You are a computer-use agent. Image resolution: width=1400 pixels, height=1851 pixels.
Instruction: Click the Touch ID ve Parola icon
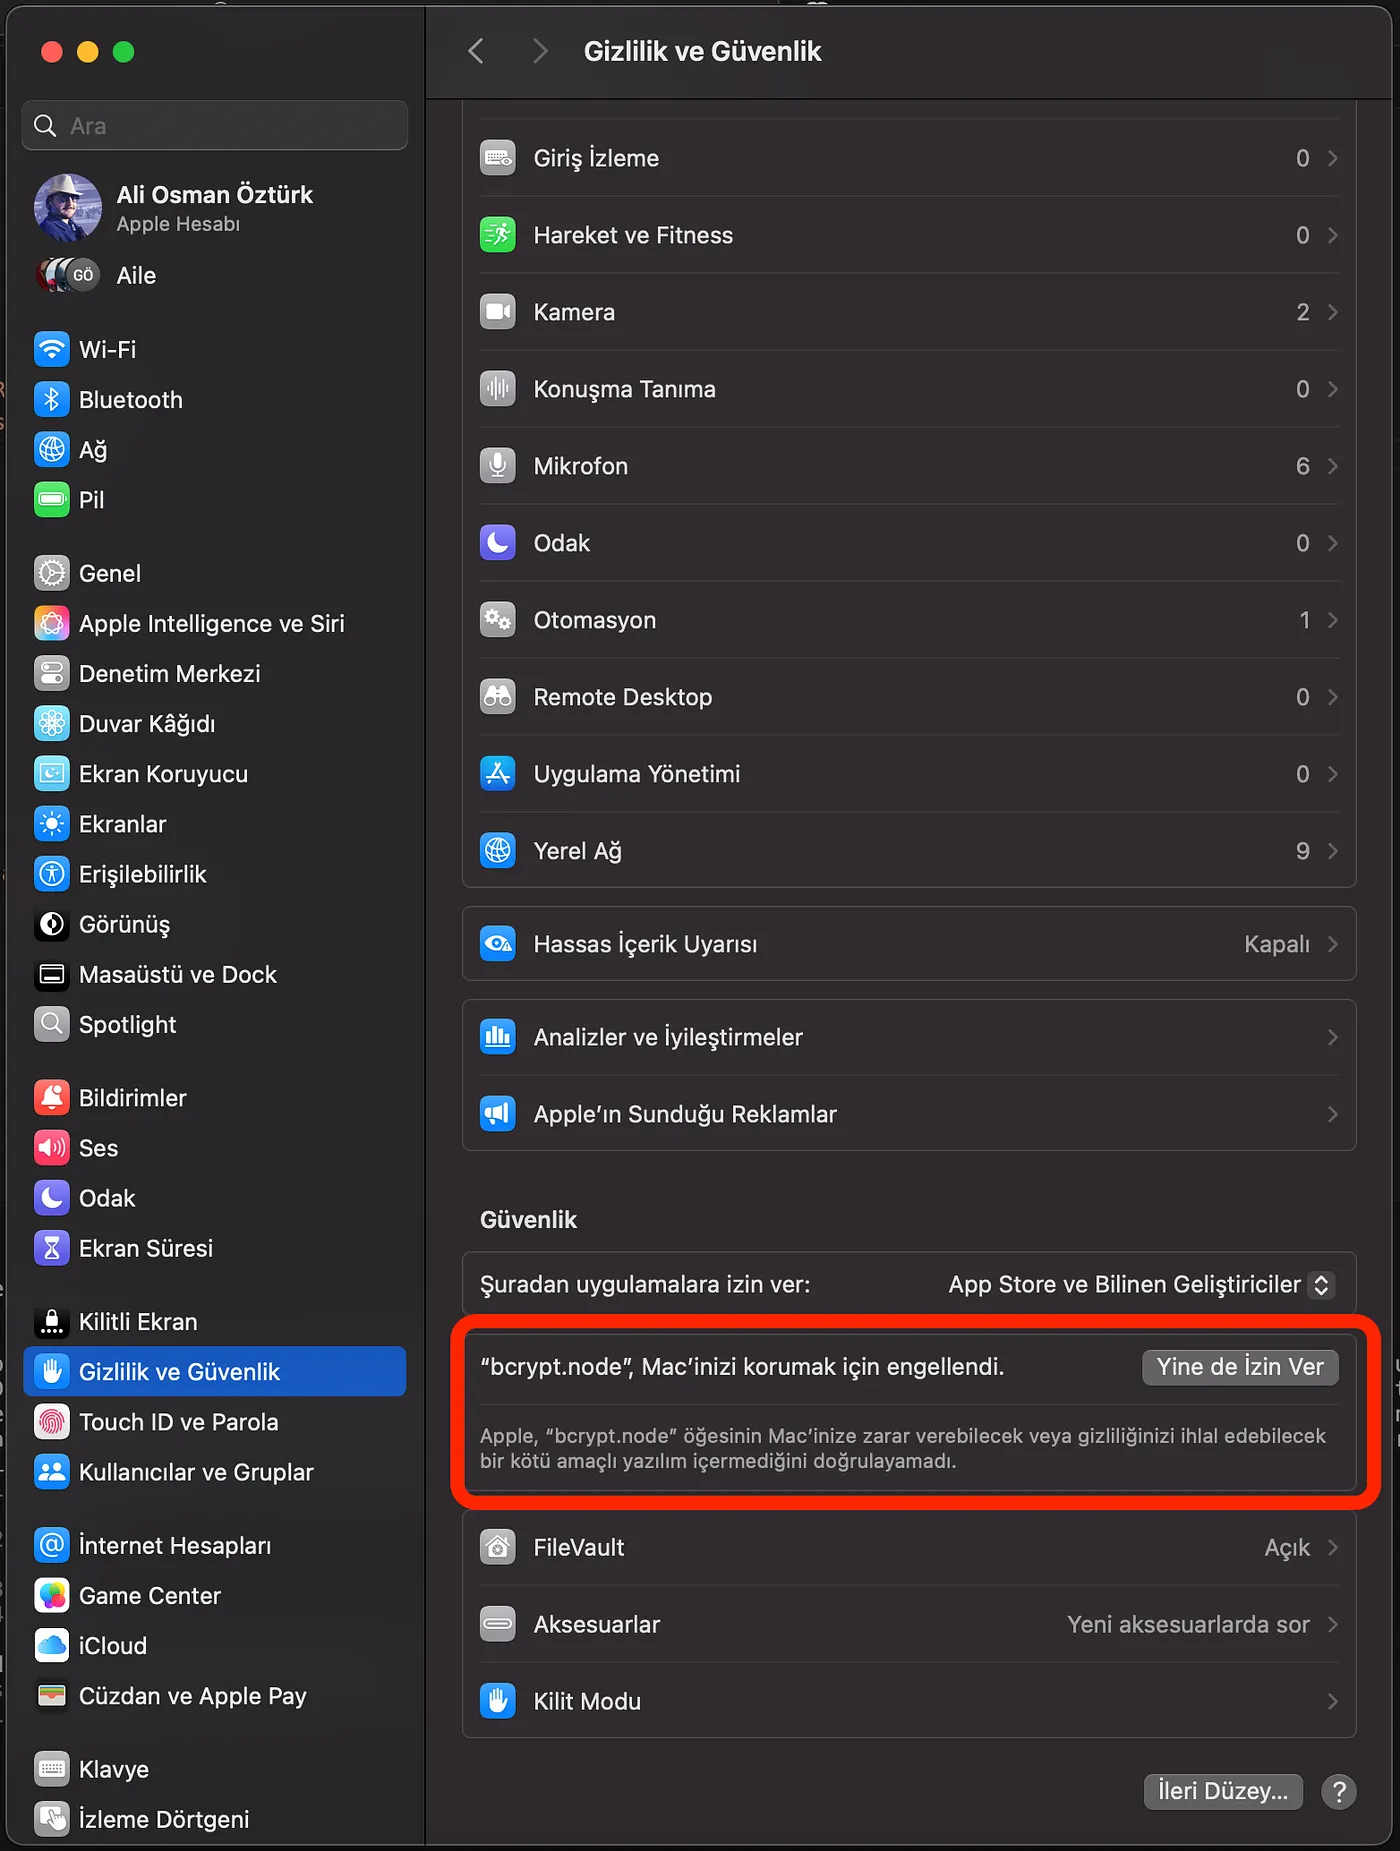tap(52, 1422)
